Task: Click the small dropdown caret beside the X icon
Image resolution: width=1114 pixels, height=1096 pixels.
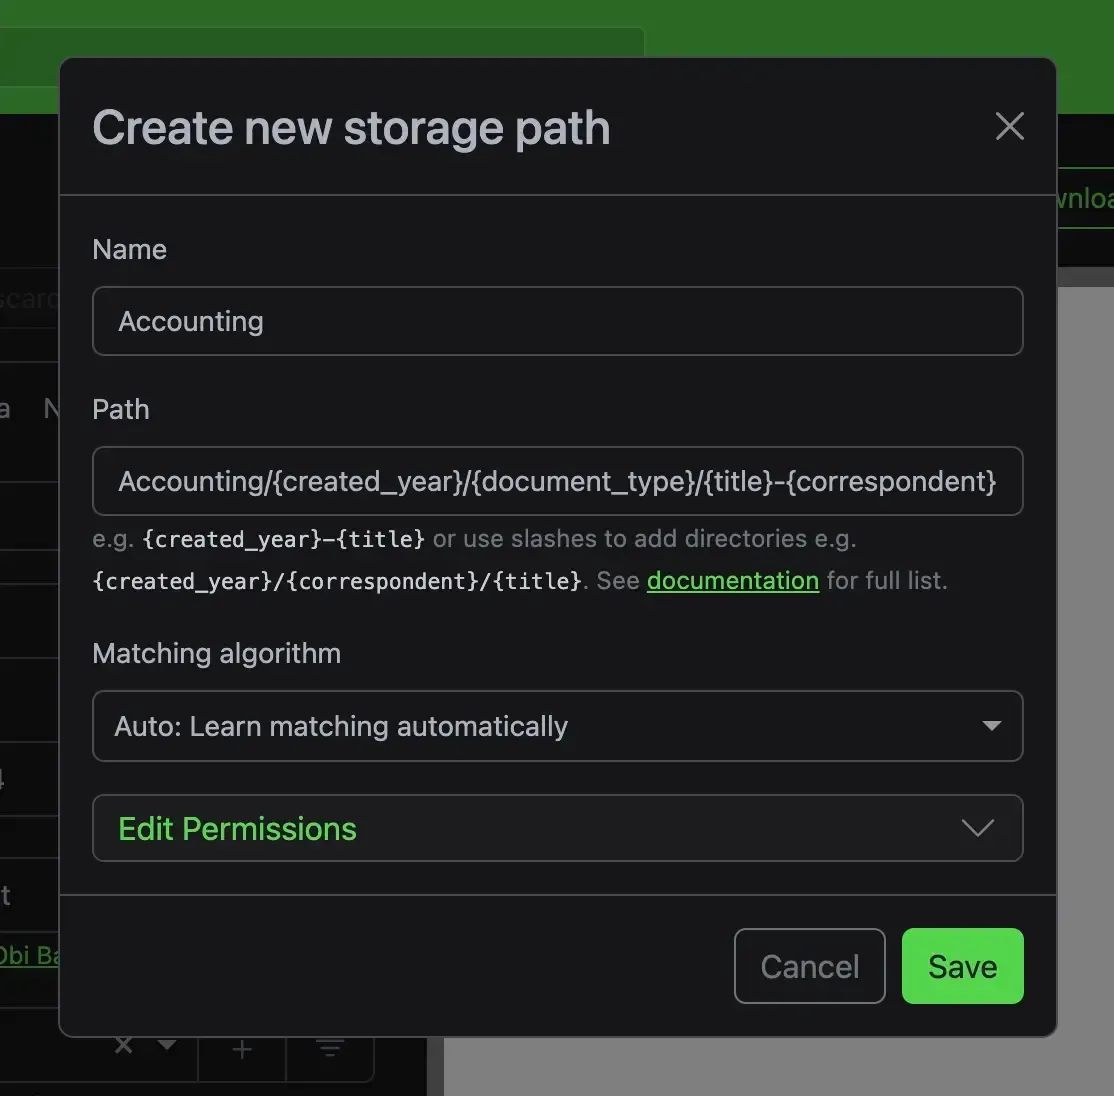Action: [x=167, y=1045]
